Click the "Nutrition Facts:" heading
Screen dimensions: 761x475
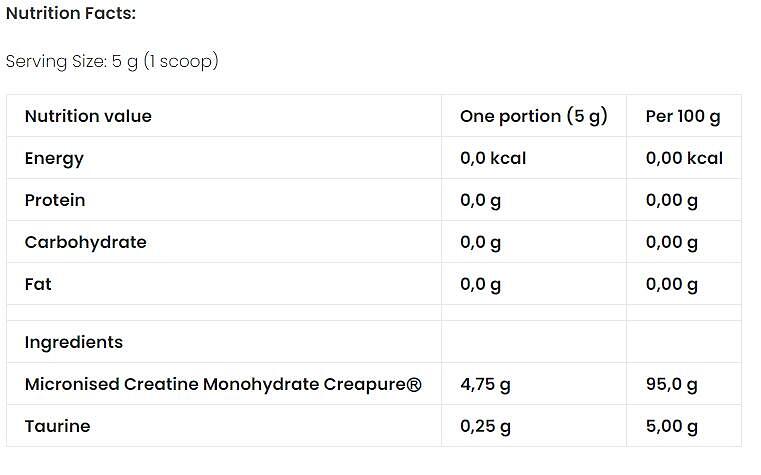(x=71, y=13)
